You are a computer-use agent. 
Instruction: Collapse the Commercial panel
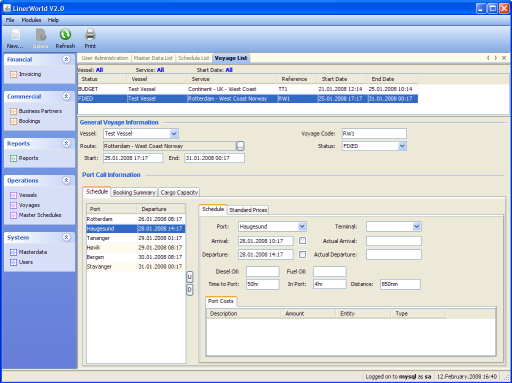pyautogui.click(x=66, y=96)
